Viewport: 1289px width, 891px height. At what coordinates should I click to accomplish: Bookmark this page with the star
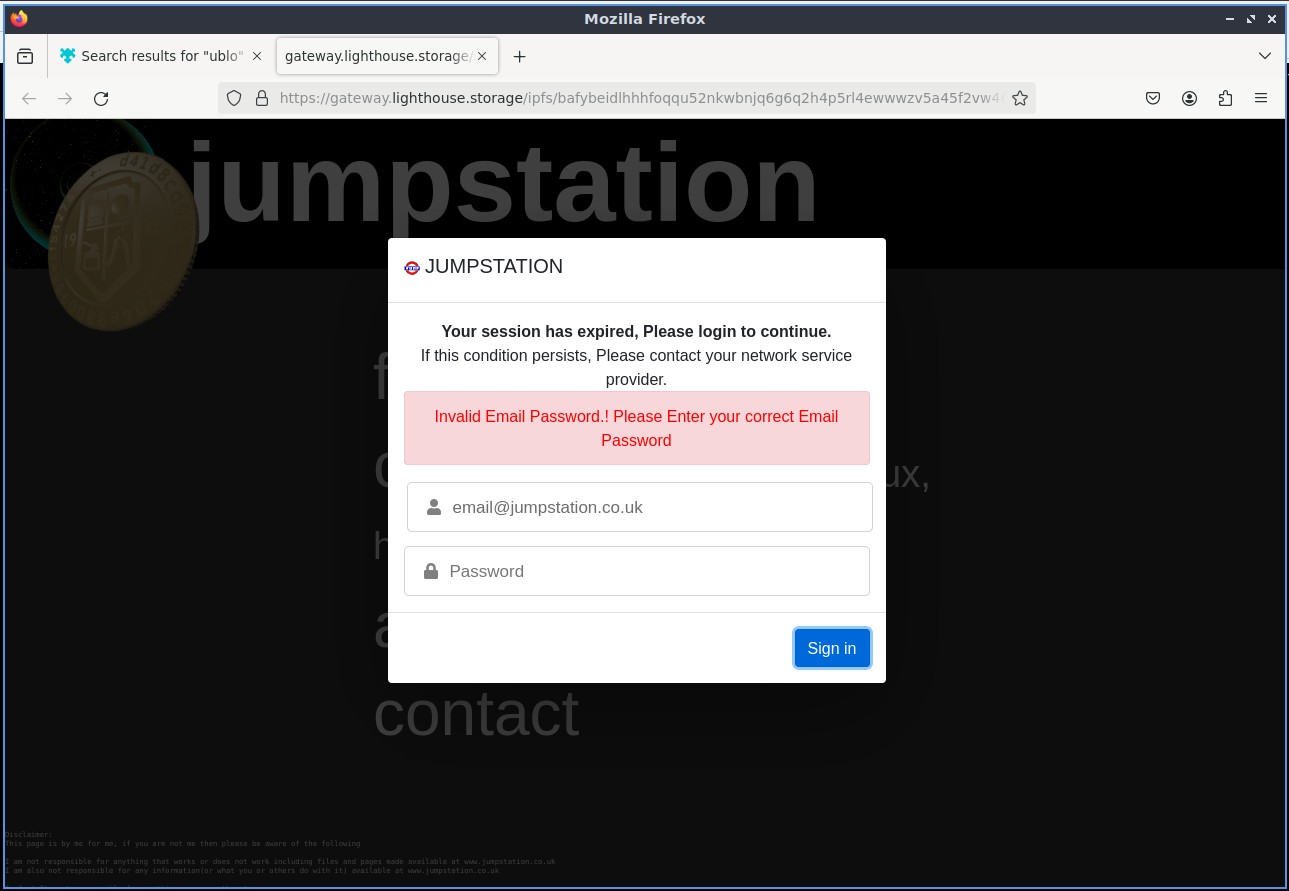tap(1019, 98)
